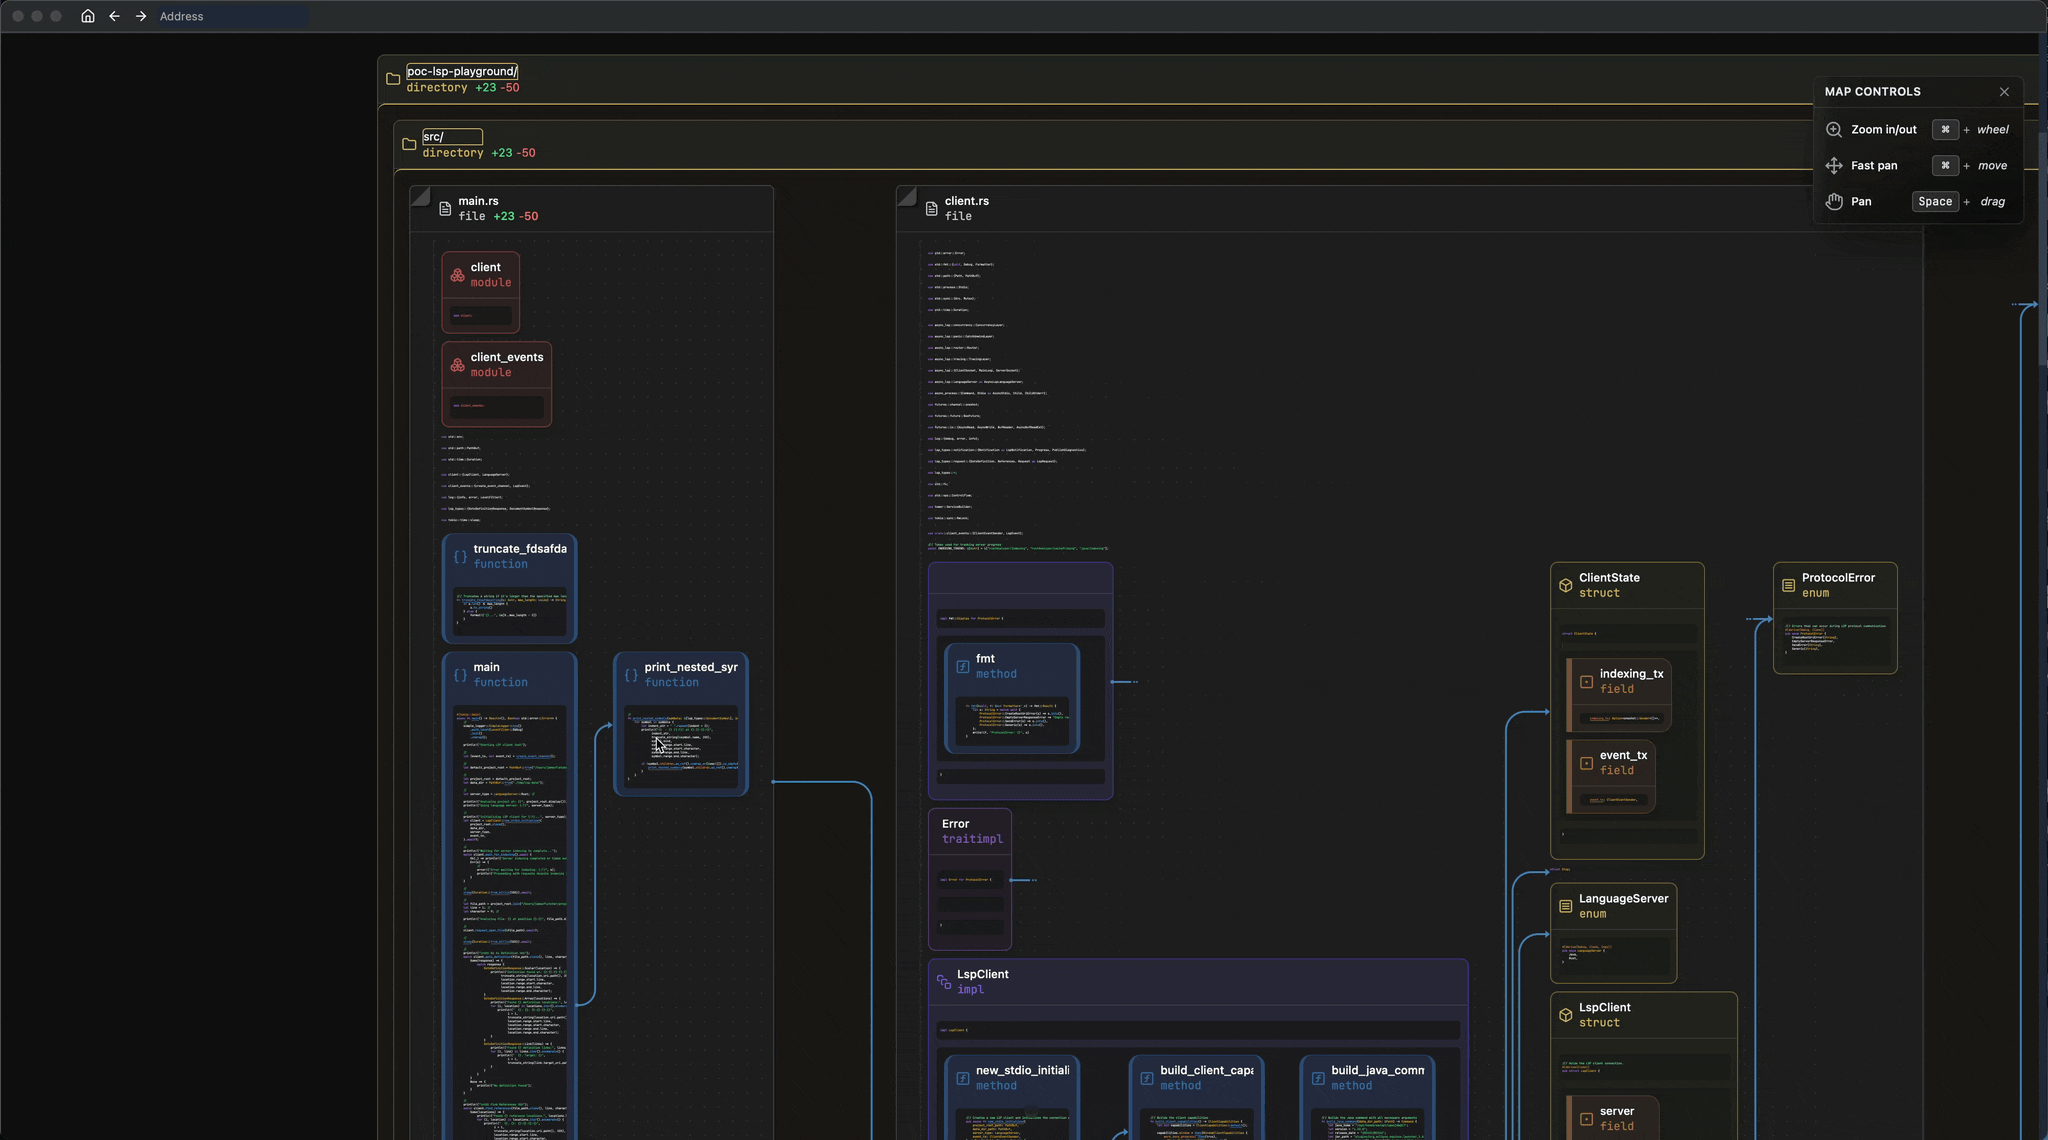Image resolution: width=2048 pixels, height=1140 pixels.
Task: Open the print_nested_syr function code thumbnail
Action: [x=681, y=747]
